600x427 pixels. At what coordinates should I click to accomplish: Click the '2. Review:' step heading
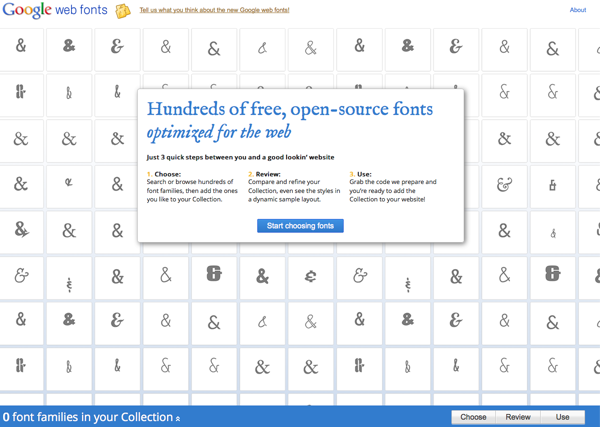(264, 174)
